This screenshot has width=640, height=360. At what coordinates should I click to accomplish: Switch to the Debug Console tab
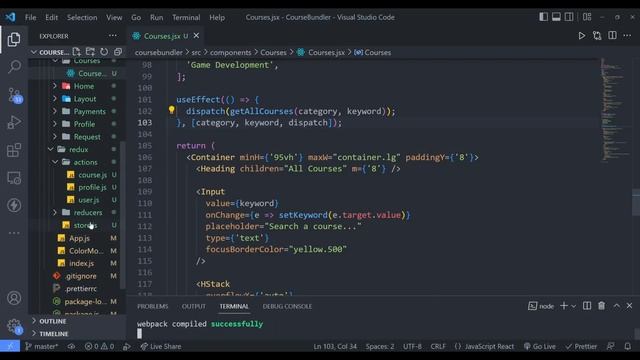point(287,306)
